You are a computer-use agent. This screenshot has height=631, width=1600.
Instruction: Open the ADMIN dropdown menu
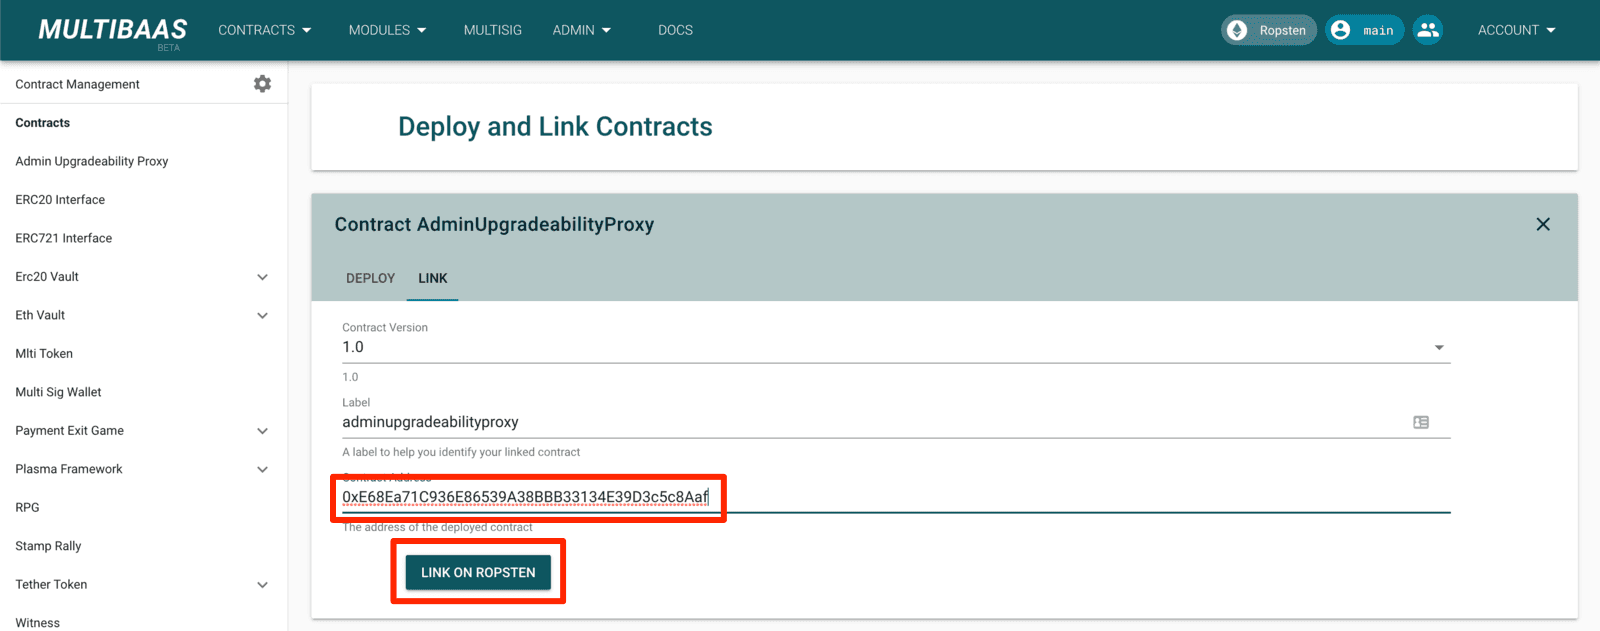pyautogui.click(x=582, y=30)
